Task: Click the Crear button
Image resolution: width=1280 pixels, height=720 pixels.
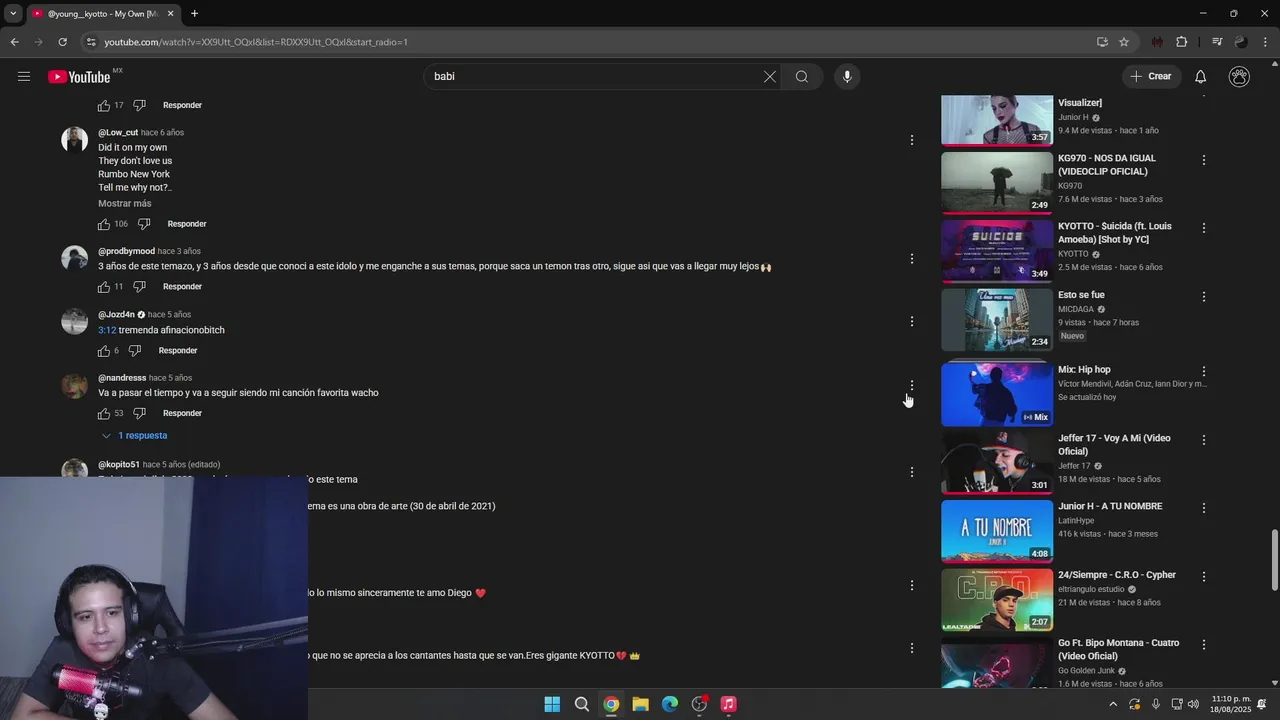Action: (1151, 77)
